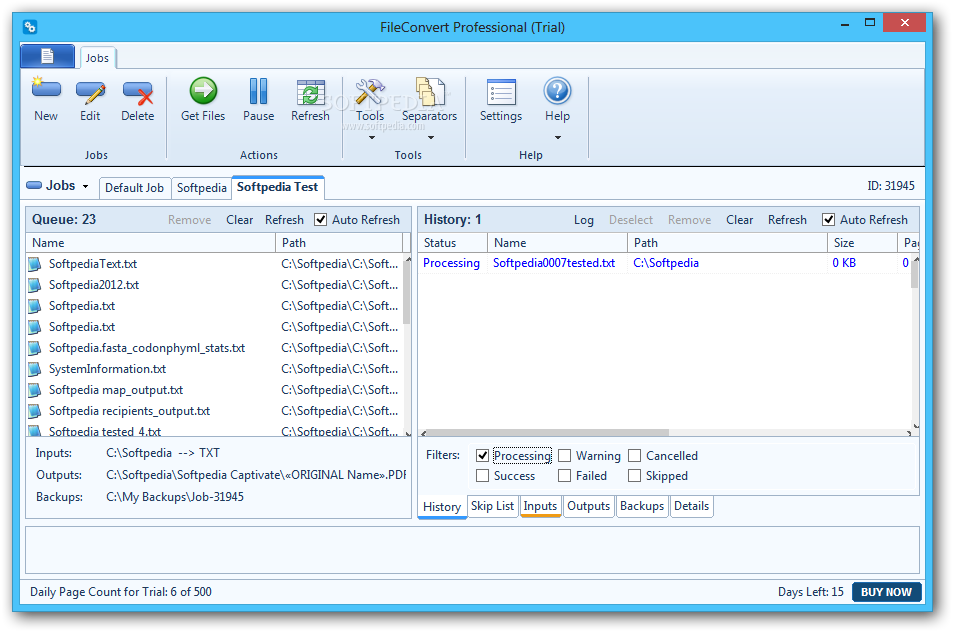953x632 pixels.
Task: Open the Details tab
Action: click(x=692, y=506)
